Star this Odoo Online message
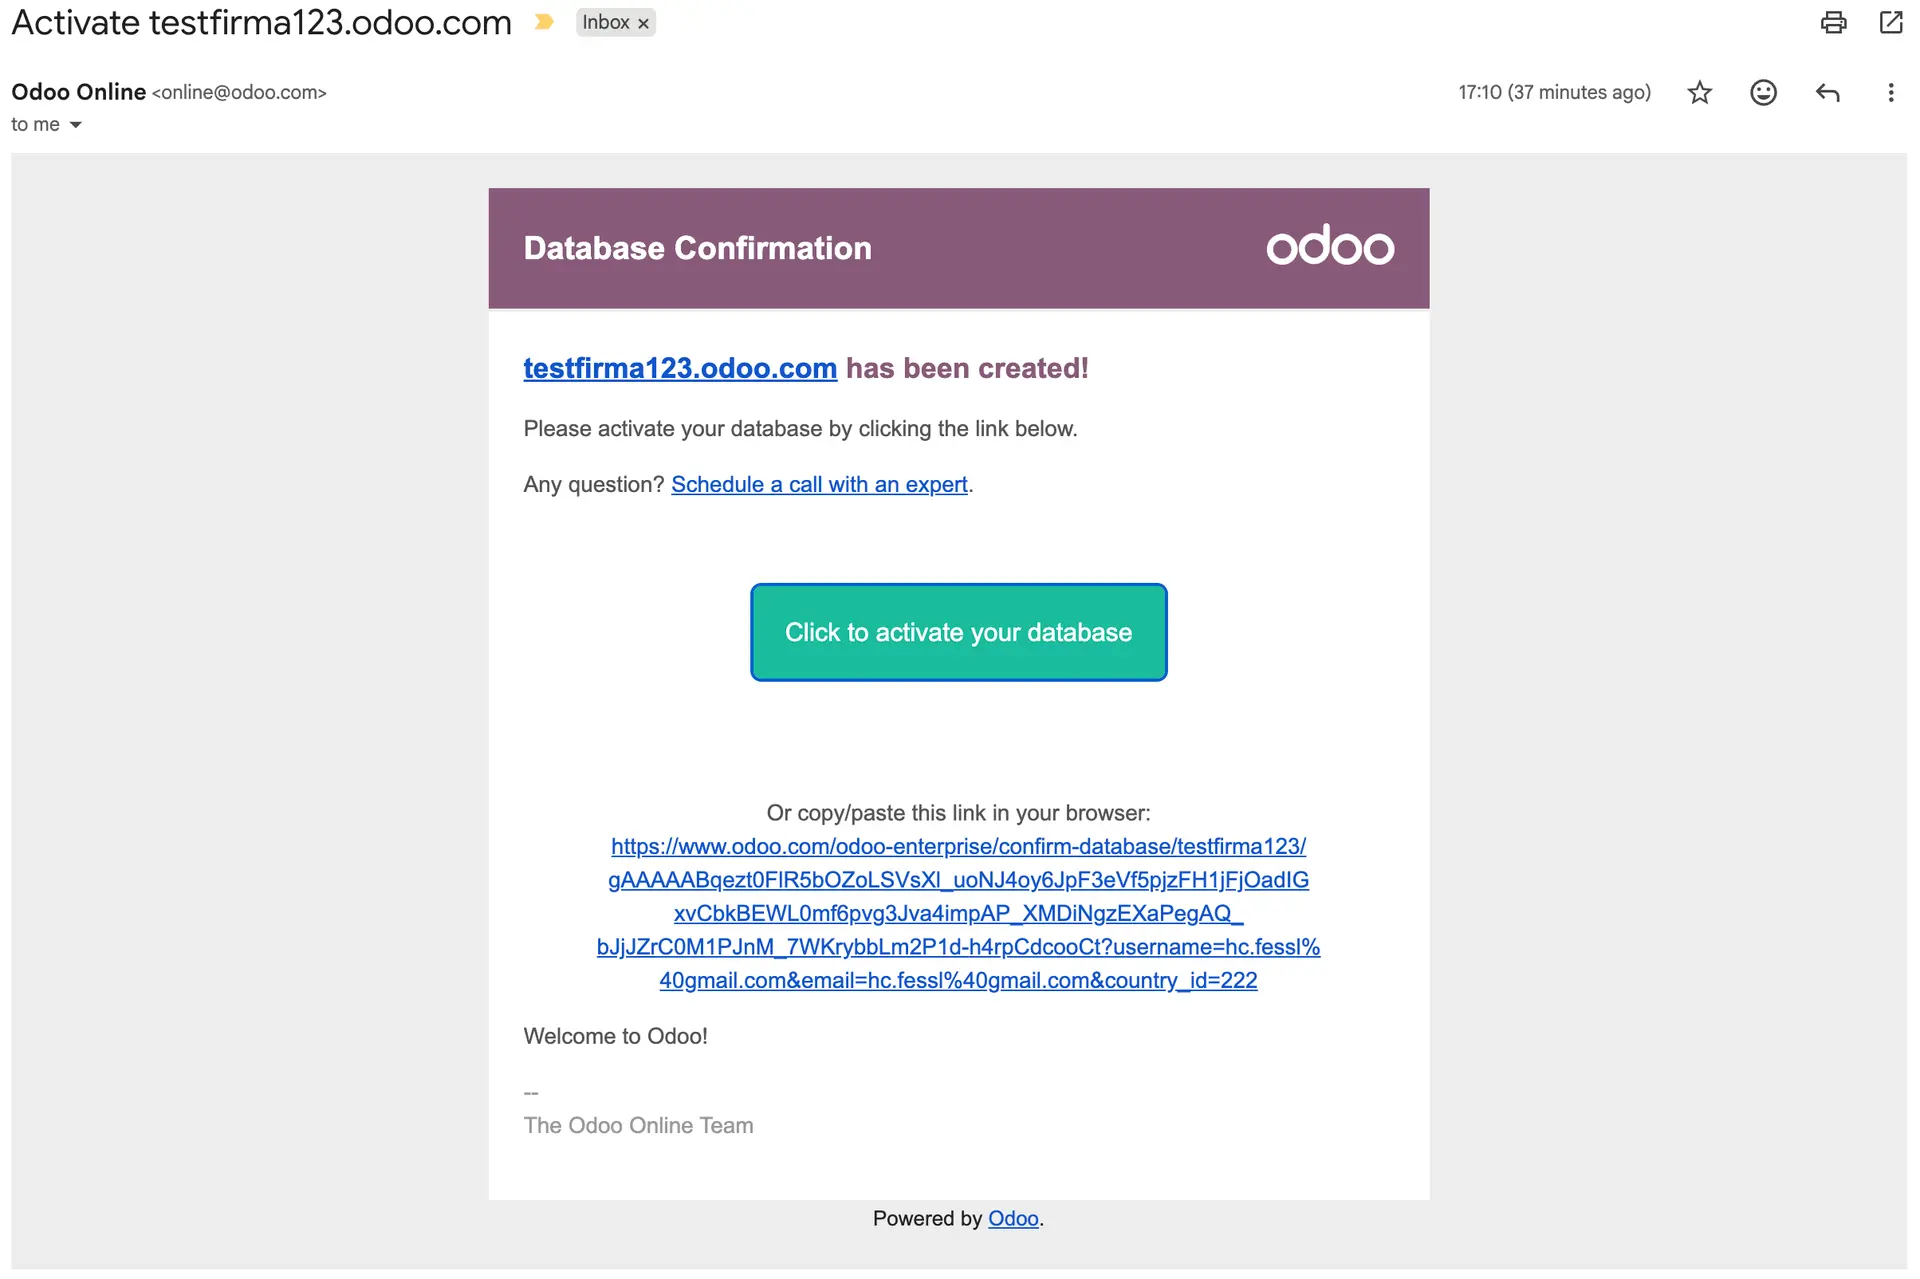1920x1279 pixels. point(1699,93)
